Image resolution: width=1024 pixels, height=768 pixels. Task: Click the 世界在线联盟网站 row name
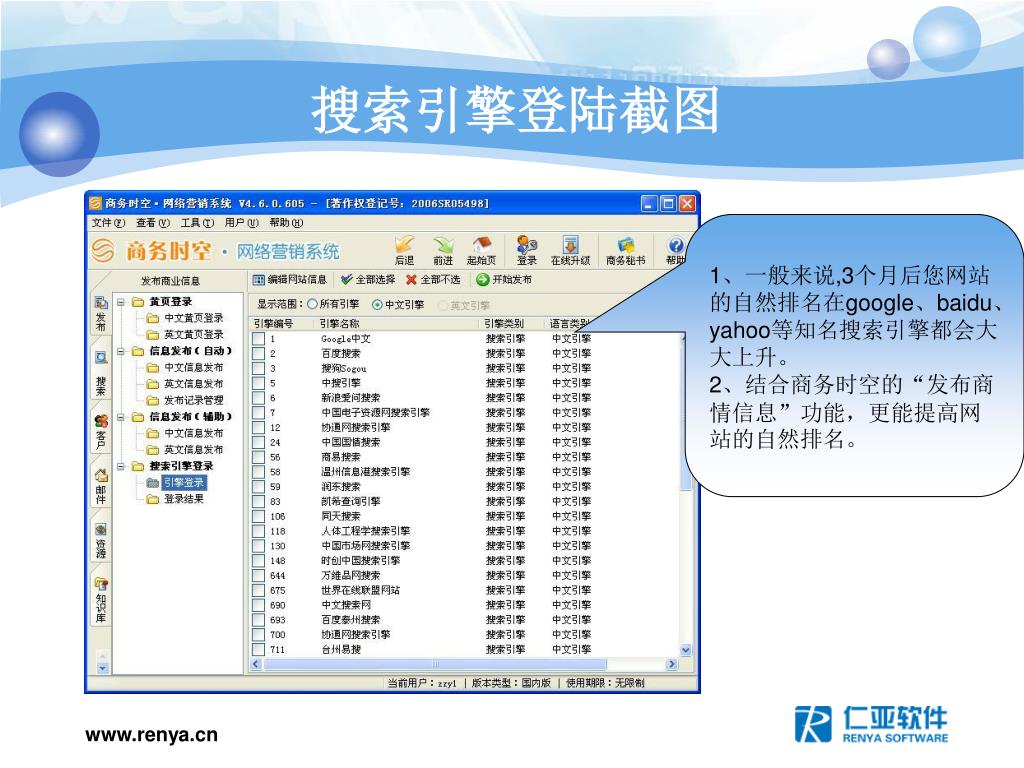click(x=360, y=590)
